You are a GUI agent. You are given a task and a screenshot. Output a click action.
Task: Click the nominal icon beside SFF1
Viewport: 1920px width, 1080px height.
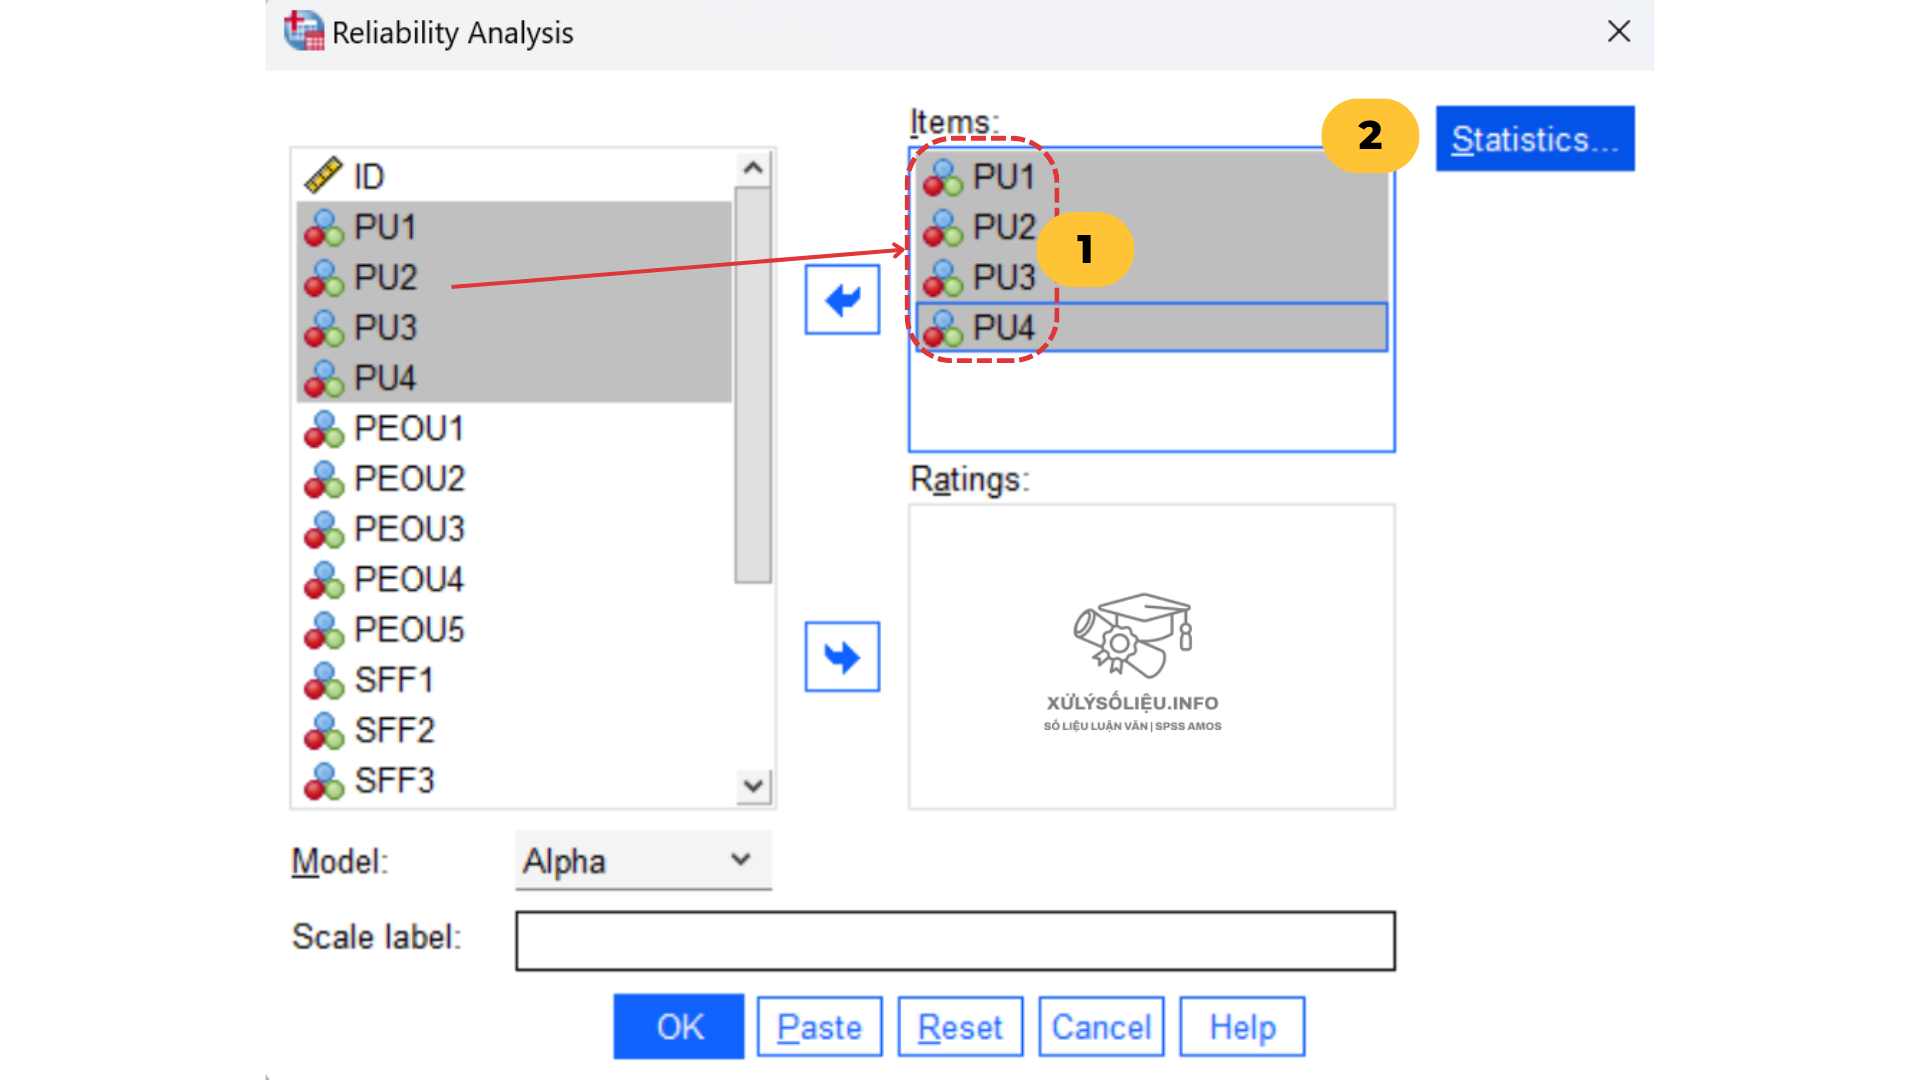(x=324, y=681)
